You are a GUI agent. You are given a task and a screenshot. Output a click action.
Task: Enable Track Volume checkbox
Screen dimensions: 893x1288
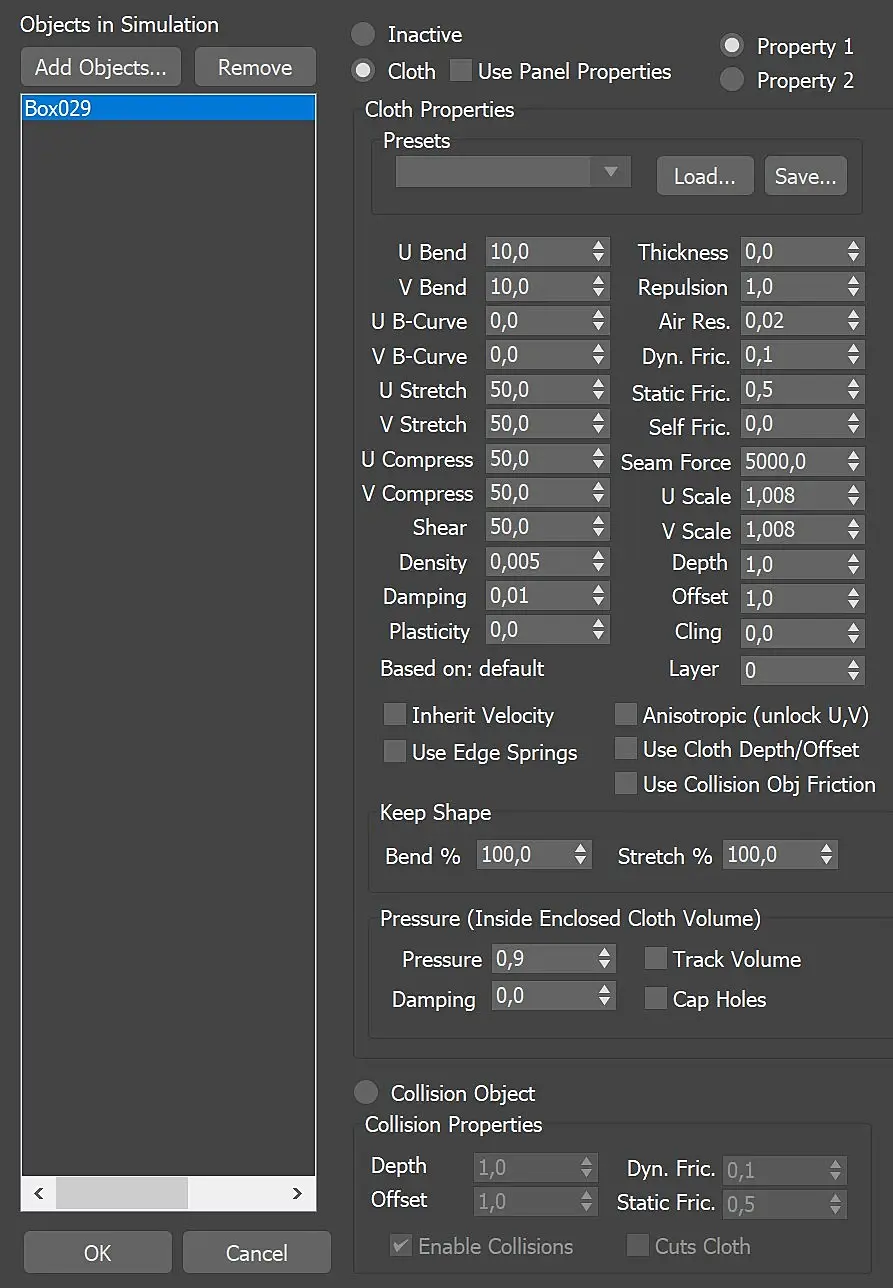tap(656, 959)
